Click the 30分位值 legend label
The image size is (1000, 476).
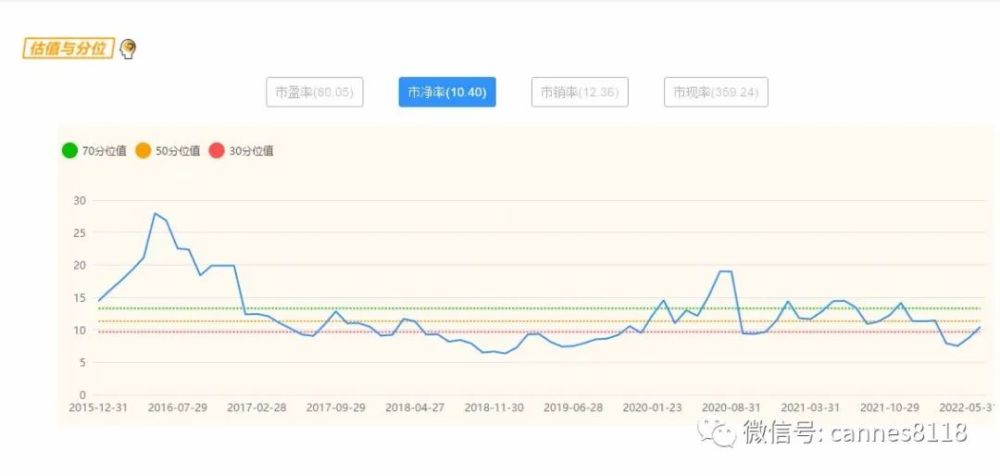click(251, 151)
